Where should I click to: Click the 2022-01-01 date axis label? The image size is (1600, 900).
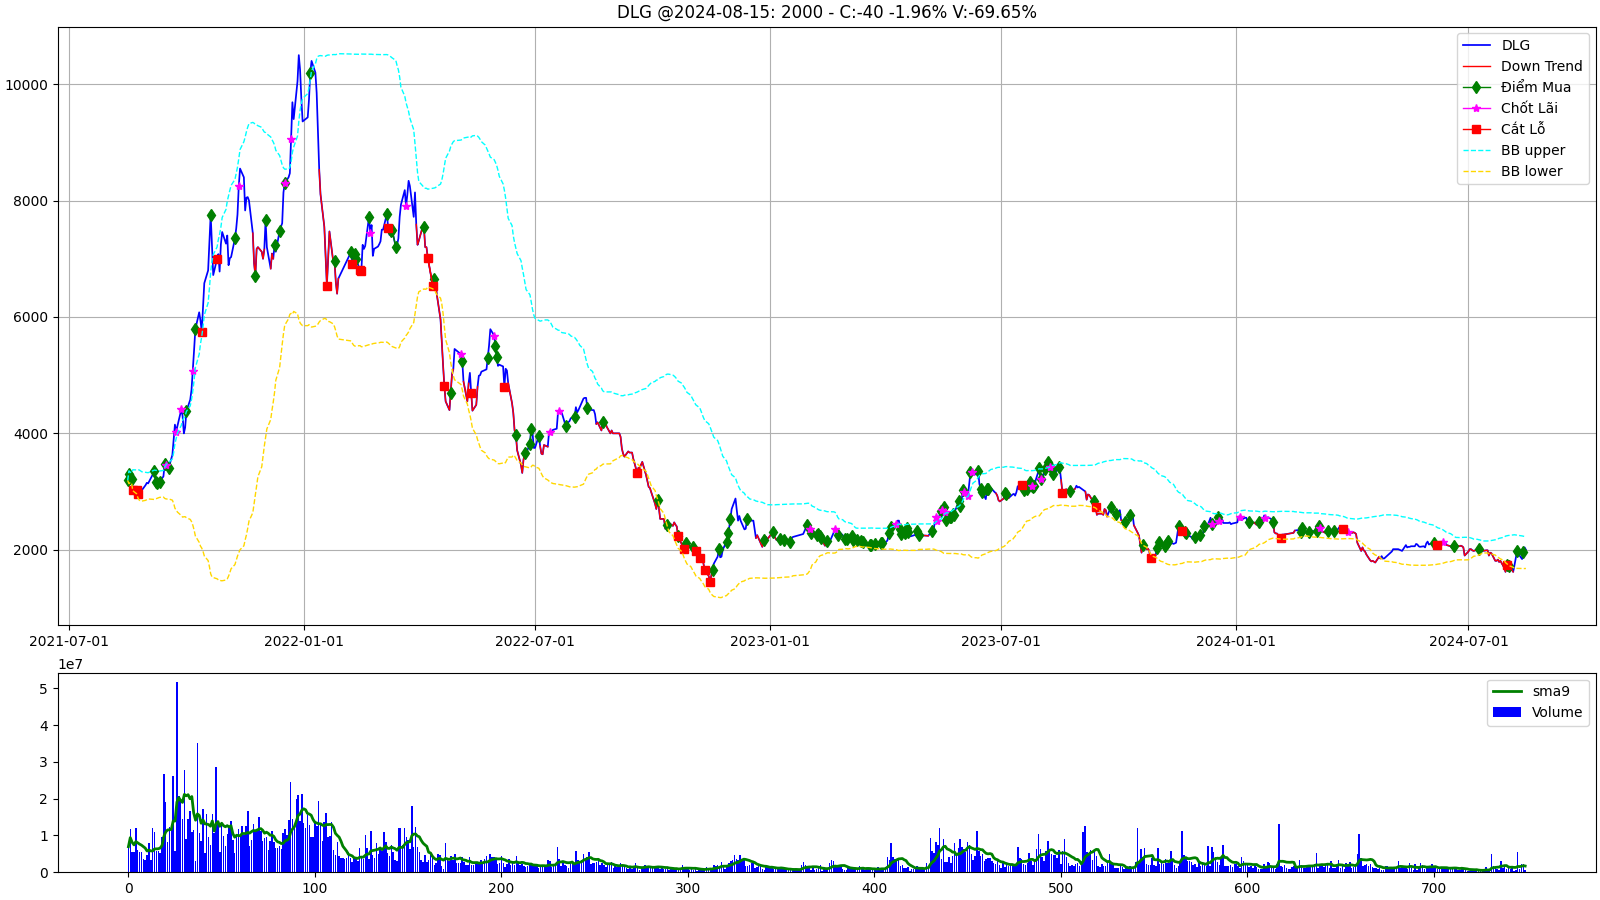pyautogui.click(x=303, y=641)
